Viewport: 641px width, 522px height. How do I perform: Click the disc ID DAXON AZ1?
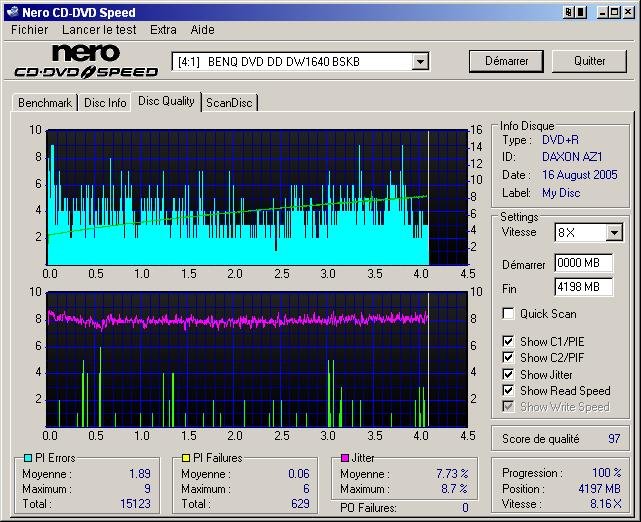(572, 157)
